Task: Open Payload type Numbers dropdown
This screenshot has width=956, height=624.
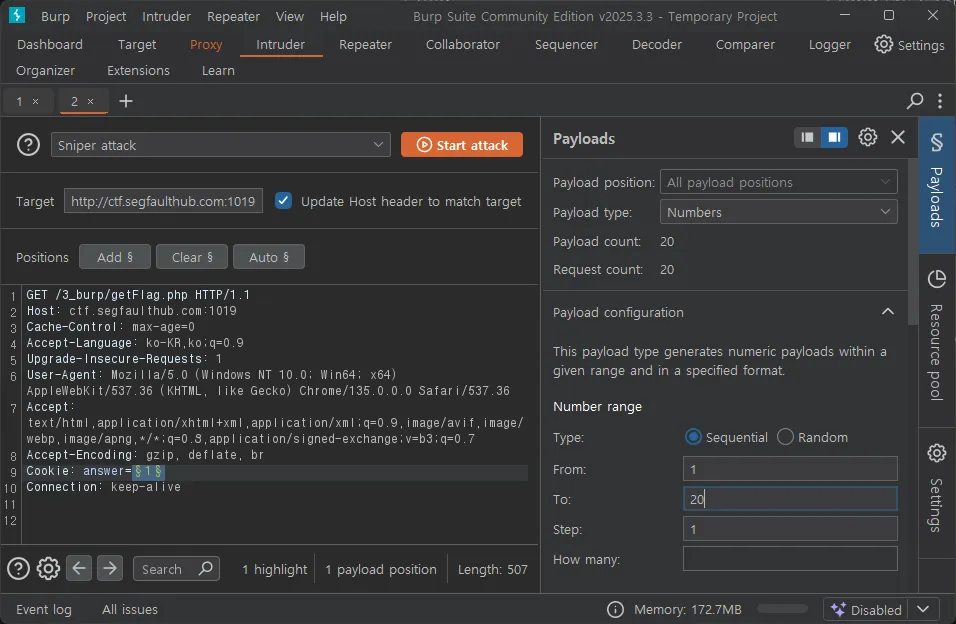Action: [779, 212]
